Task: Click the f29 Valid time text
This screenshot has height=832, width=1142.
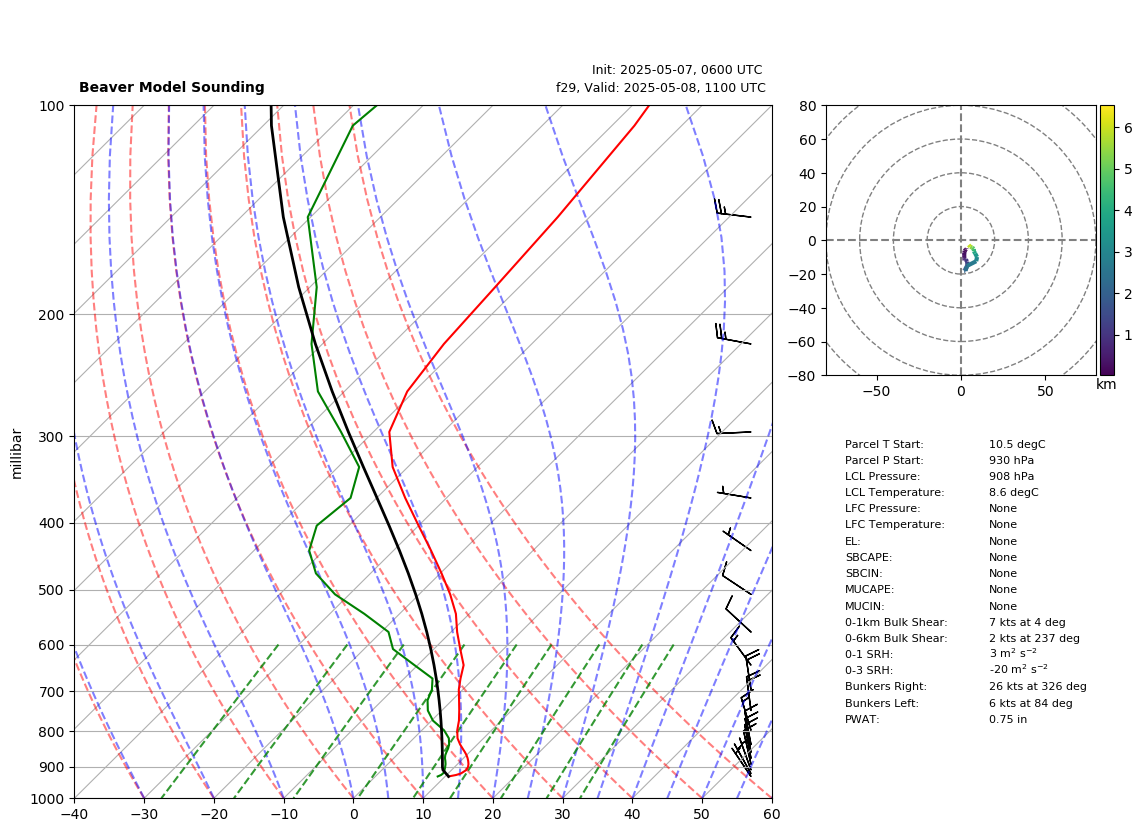Action: pos(661,87)
